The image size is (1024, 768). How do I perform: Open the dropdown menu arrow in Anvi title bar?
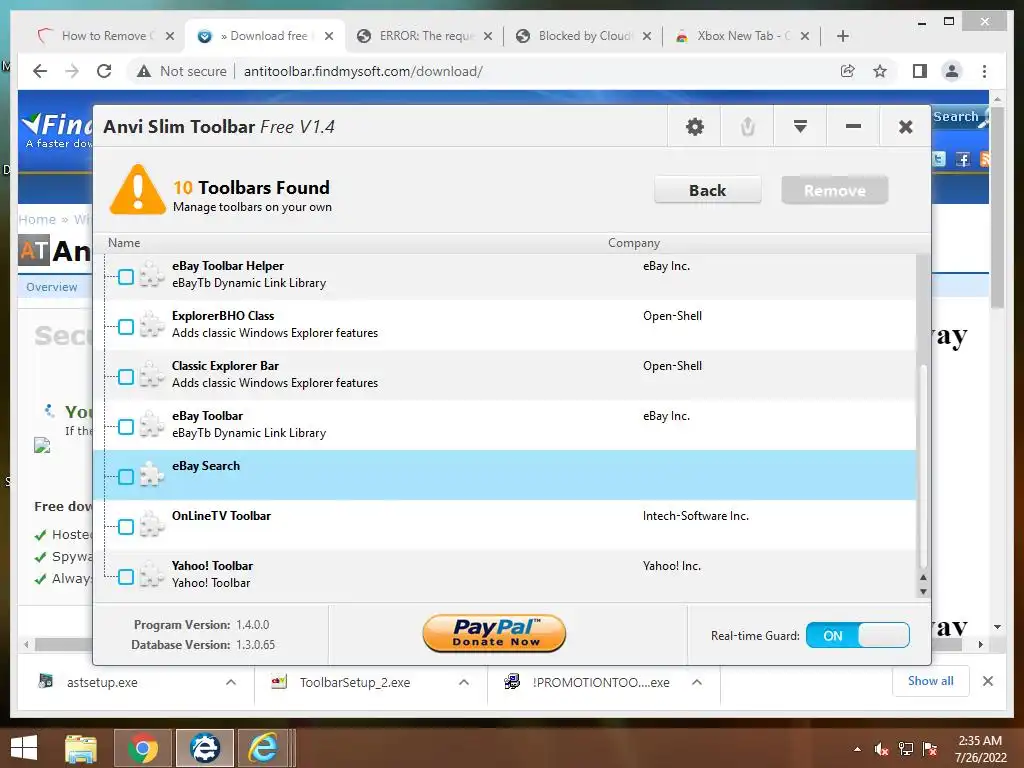click(800, 126)
